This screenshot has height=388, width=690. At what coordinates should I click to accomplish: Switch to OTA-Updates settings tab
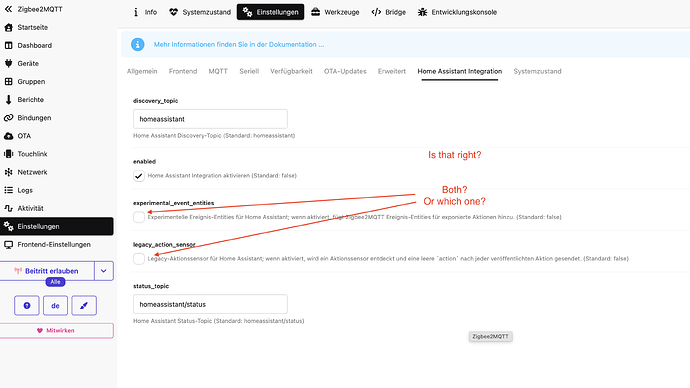[345, 71]
